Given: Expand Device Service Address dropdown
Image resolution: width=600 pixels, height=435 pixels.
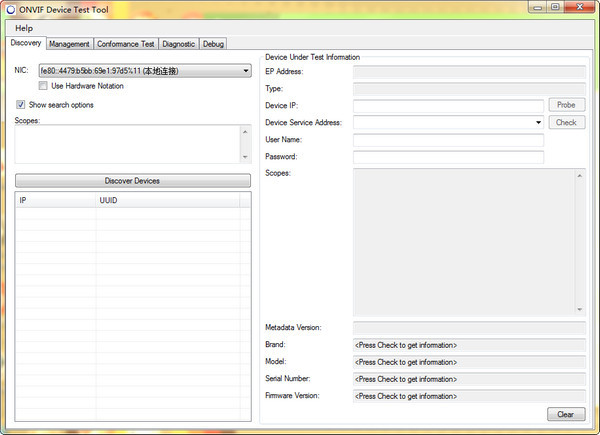Looking at the screenshot, I should click(538, 122).
